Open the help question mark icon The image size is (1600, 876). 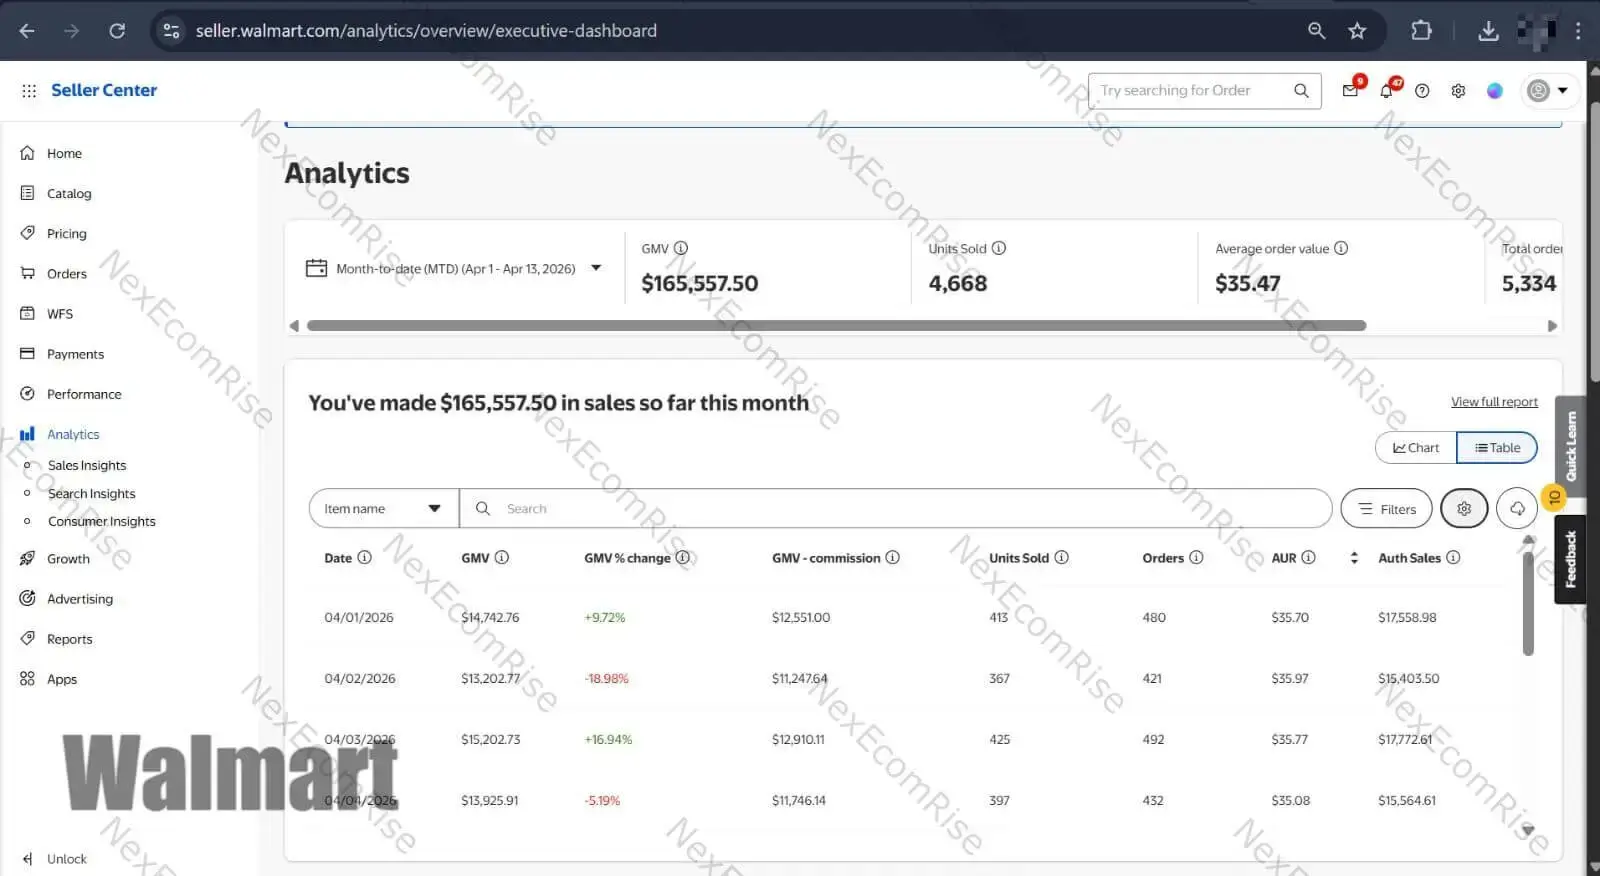[1422, 91]
